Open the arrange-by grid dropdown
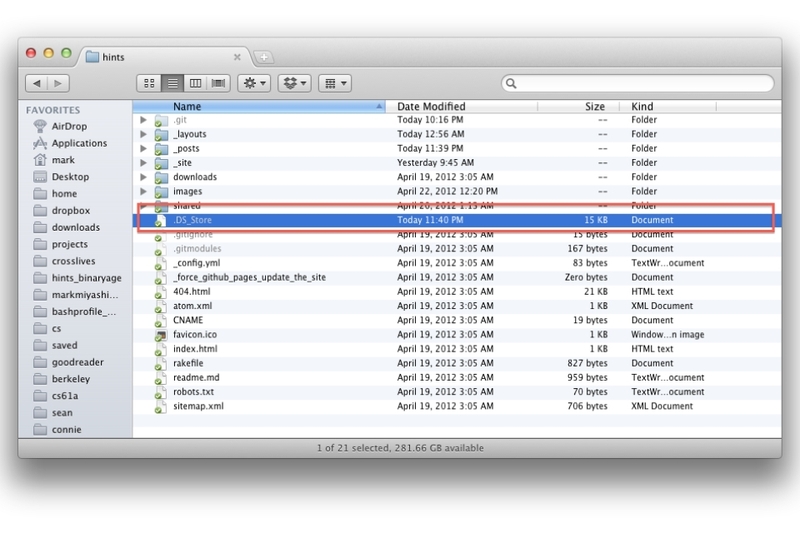The height and width of the screenshot is (533, 800). [x=335, y=83]
